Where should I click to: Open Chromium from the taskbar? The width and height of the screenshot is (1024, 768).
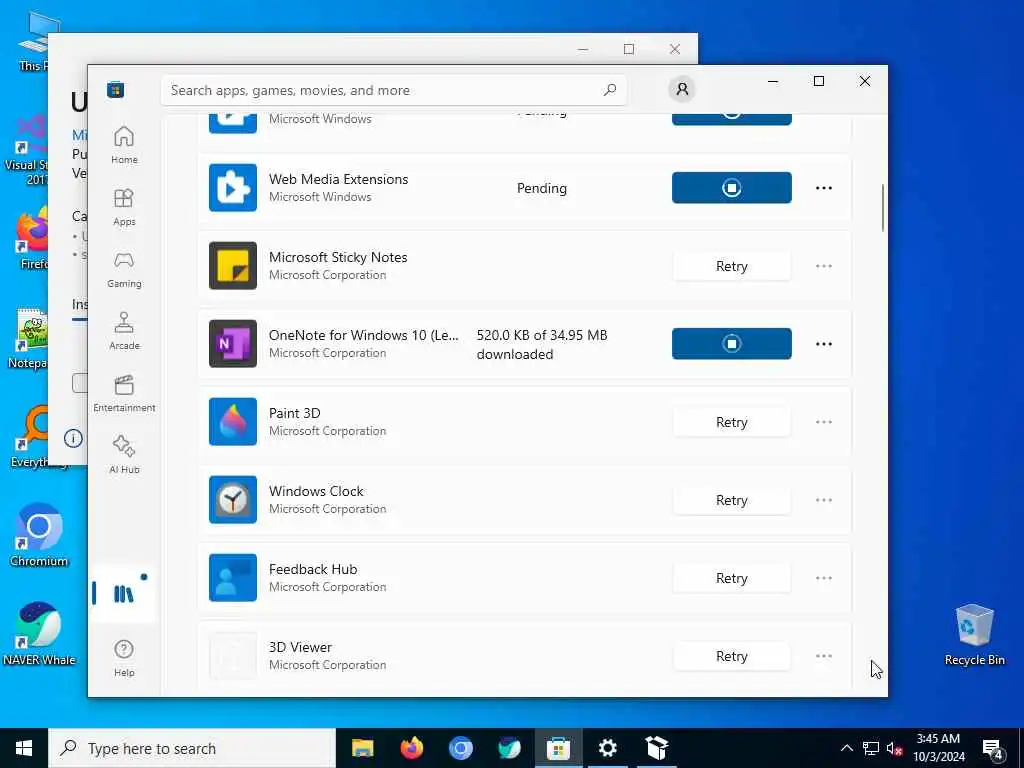click(x=460, y=748)
